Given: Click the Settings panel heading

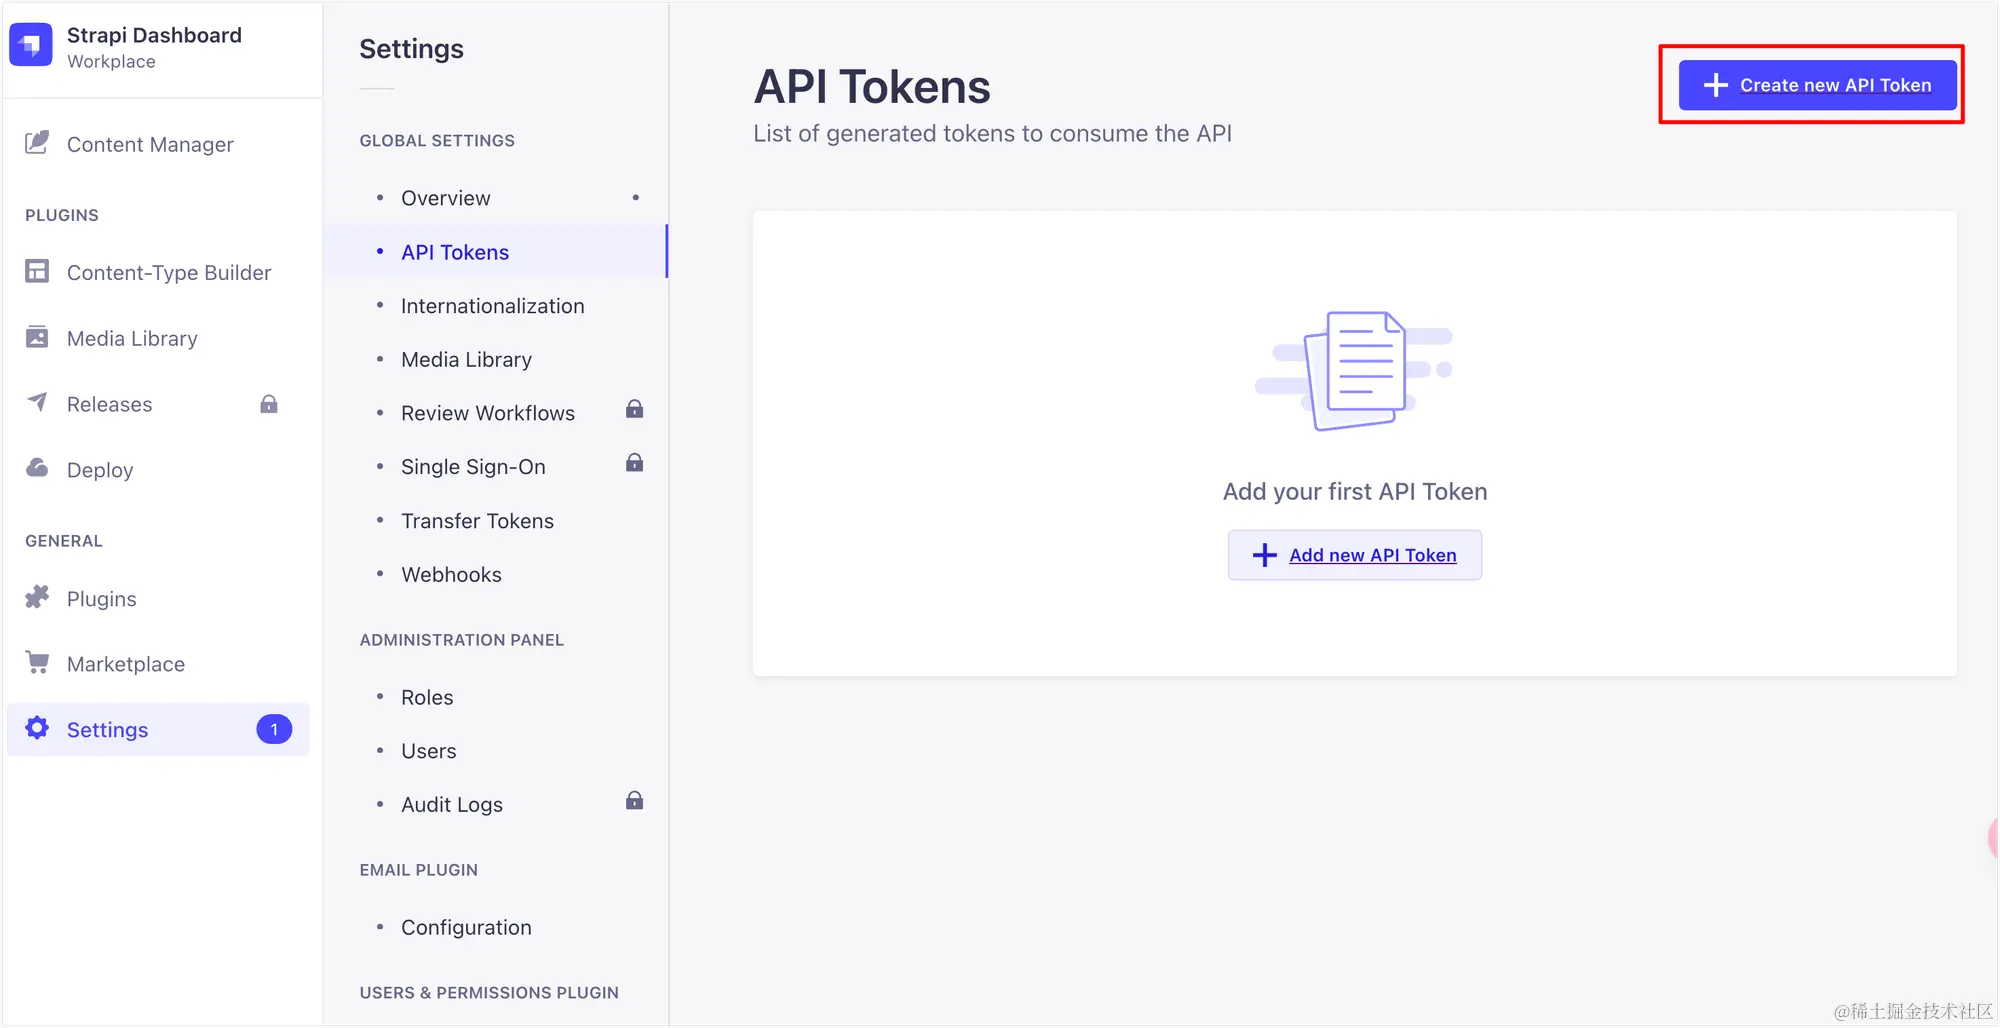Looking at the screenshot, I should (411, 49).
